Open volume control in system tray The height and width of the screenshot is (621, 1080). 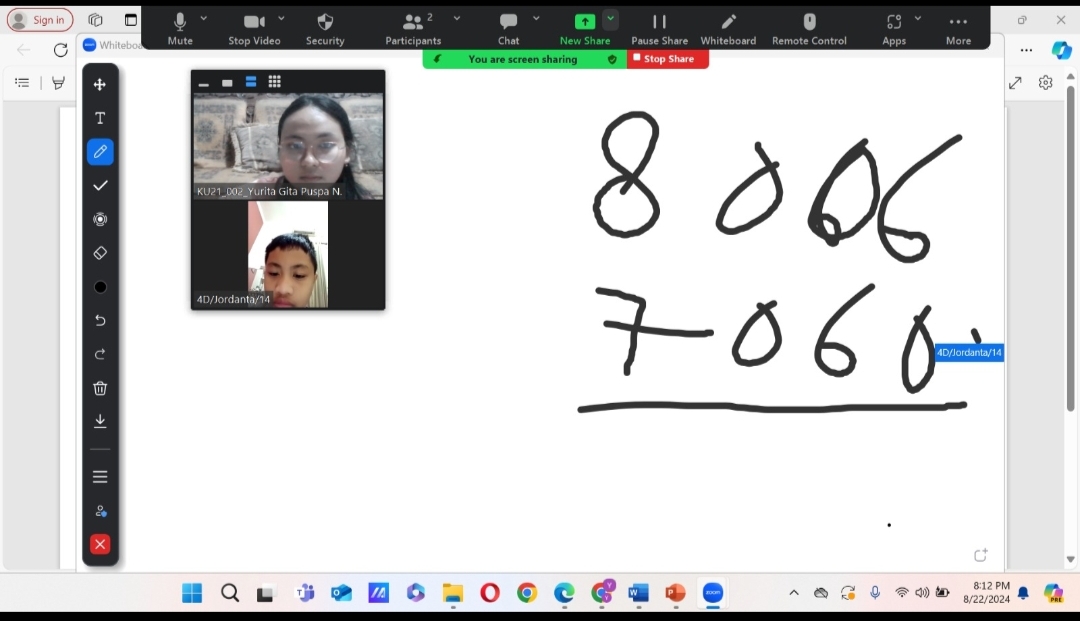(x=922, y=593)
